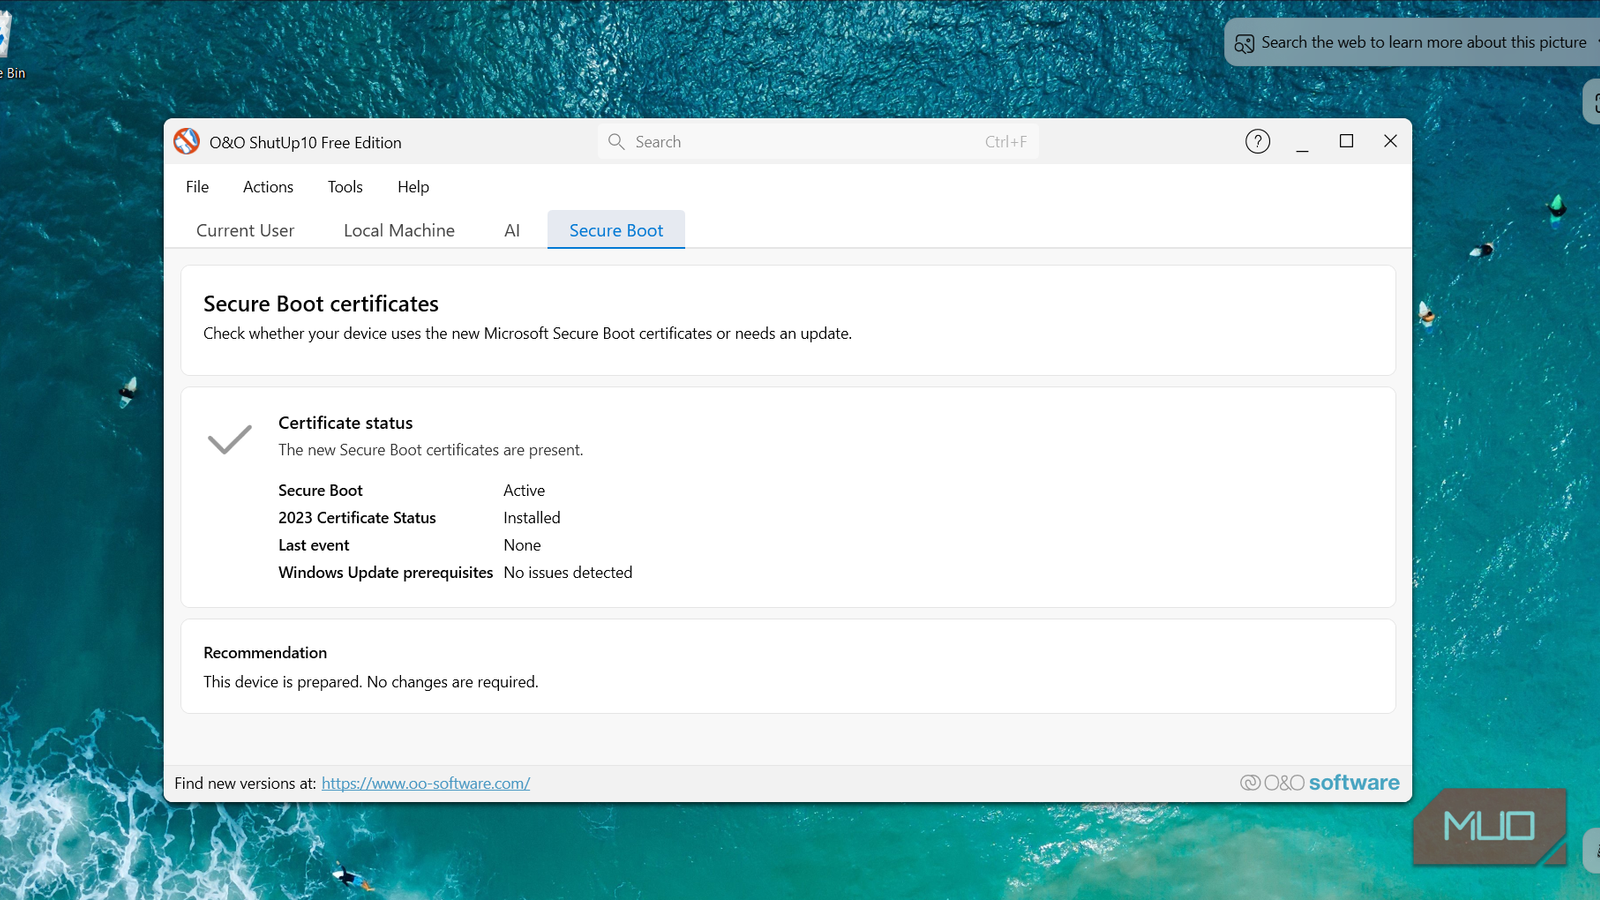1600x900 pixels.
Task: Click the 'Active' Secure Boot value
Action: point(524,490)
